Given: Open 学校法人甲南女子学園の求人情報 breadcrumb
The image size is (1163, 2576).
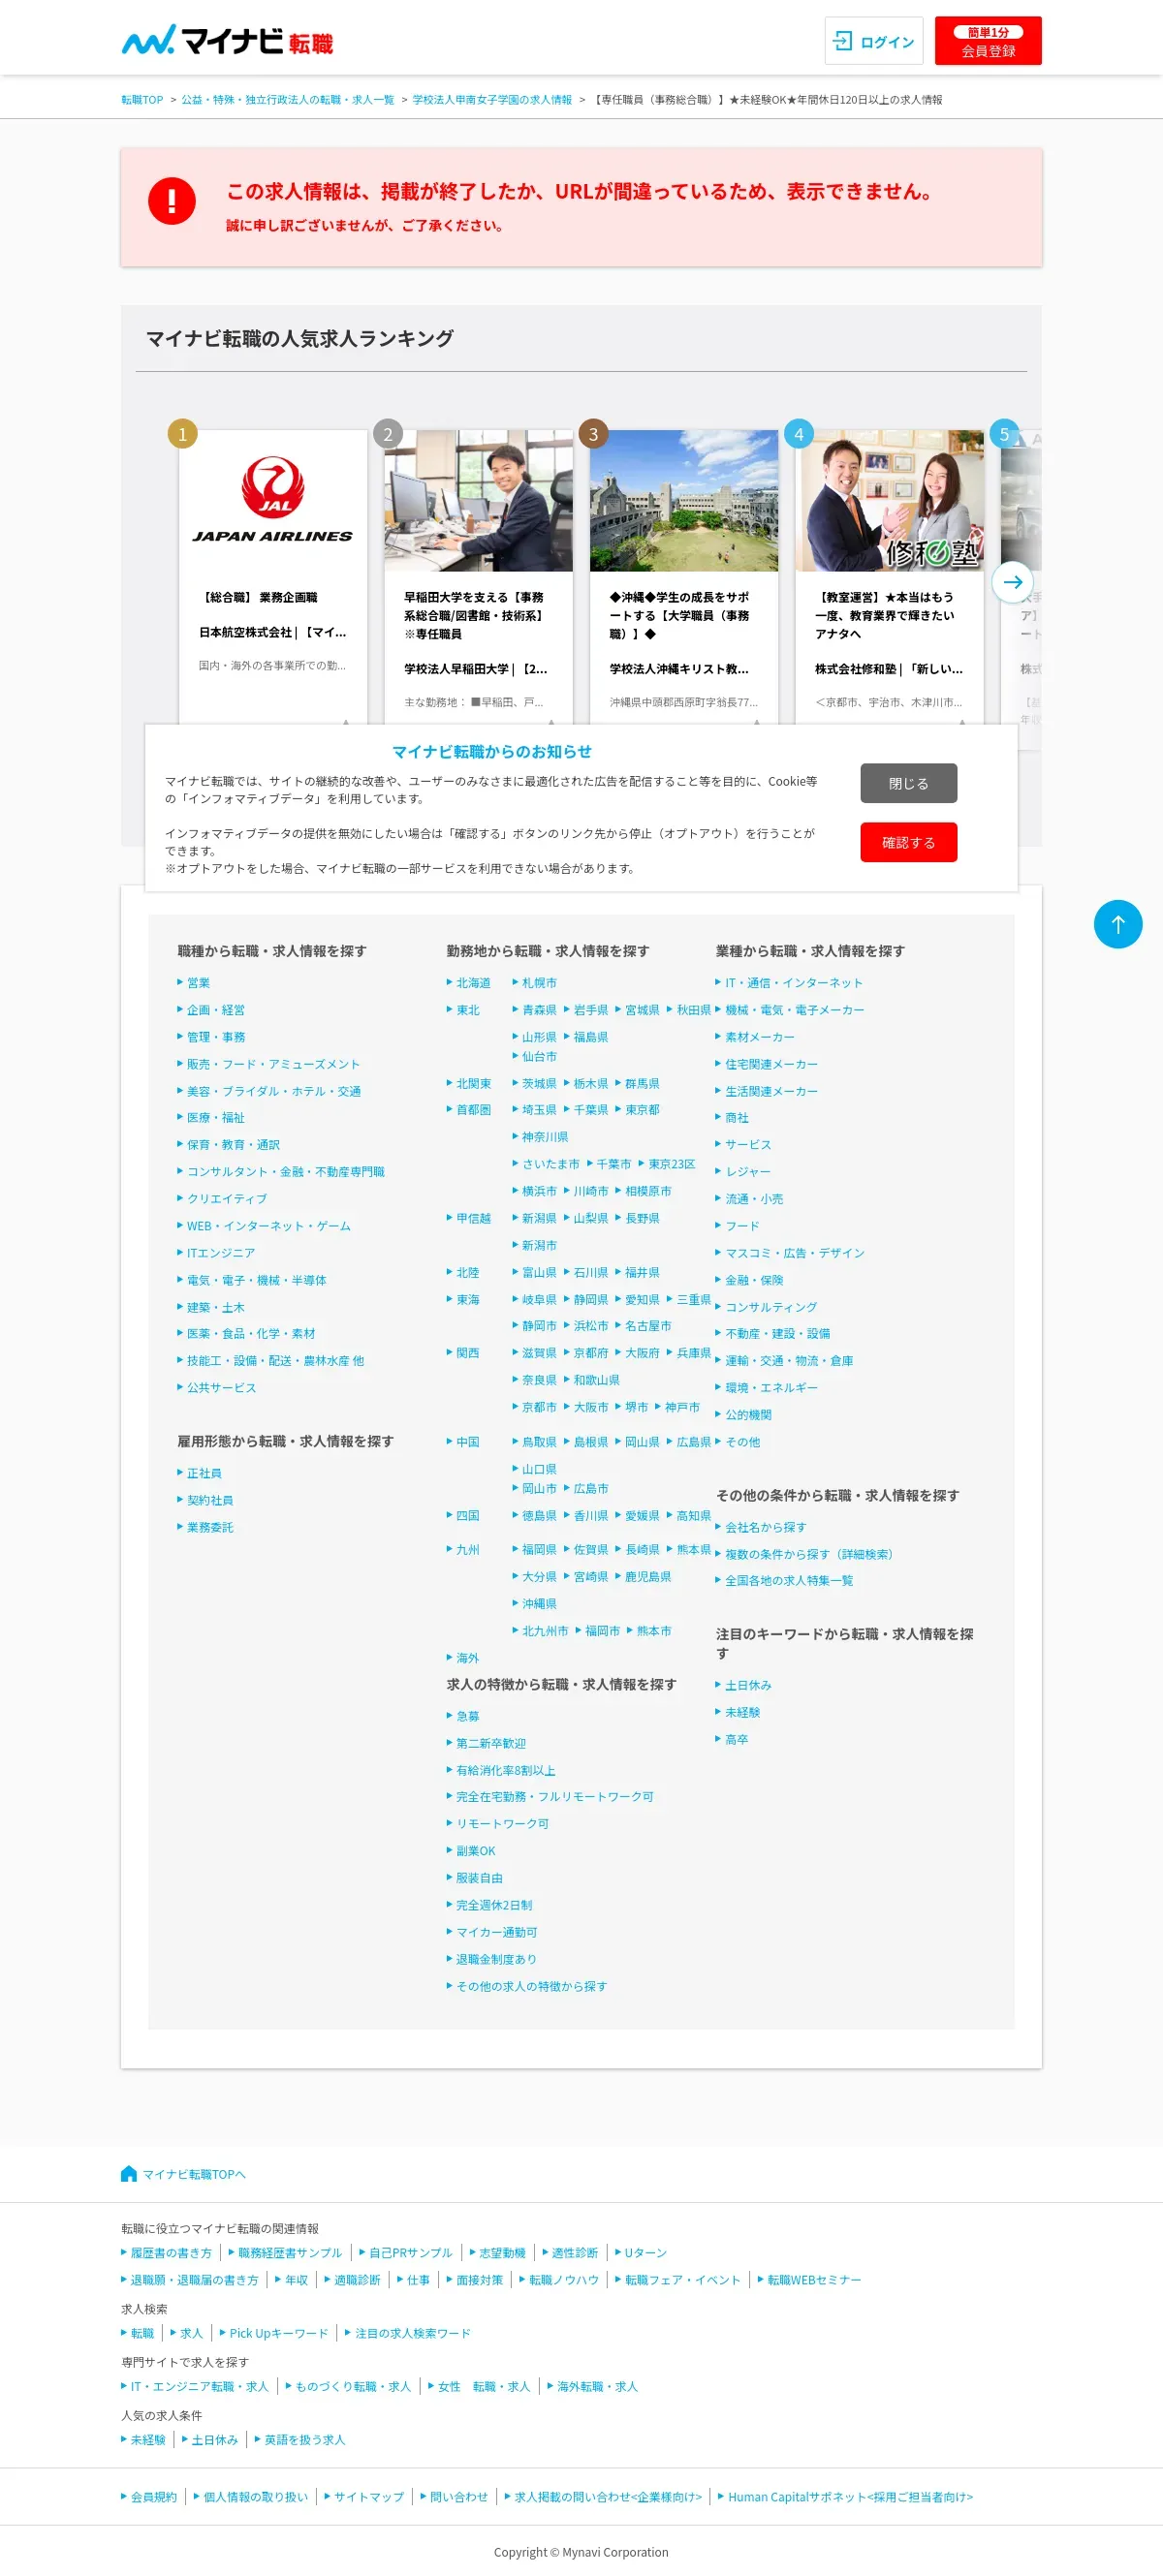Looking at the screenshot, I should point(492,100).
